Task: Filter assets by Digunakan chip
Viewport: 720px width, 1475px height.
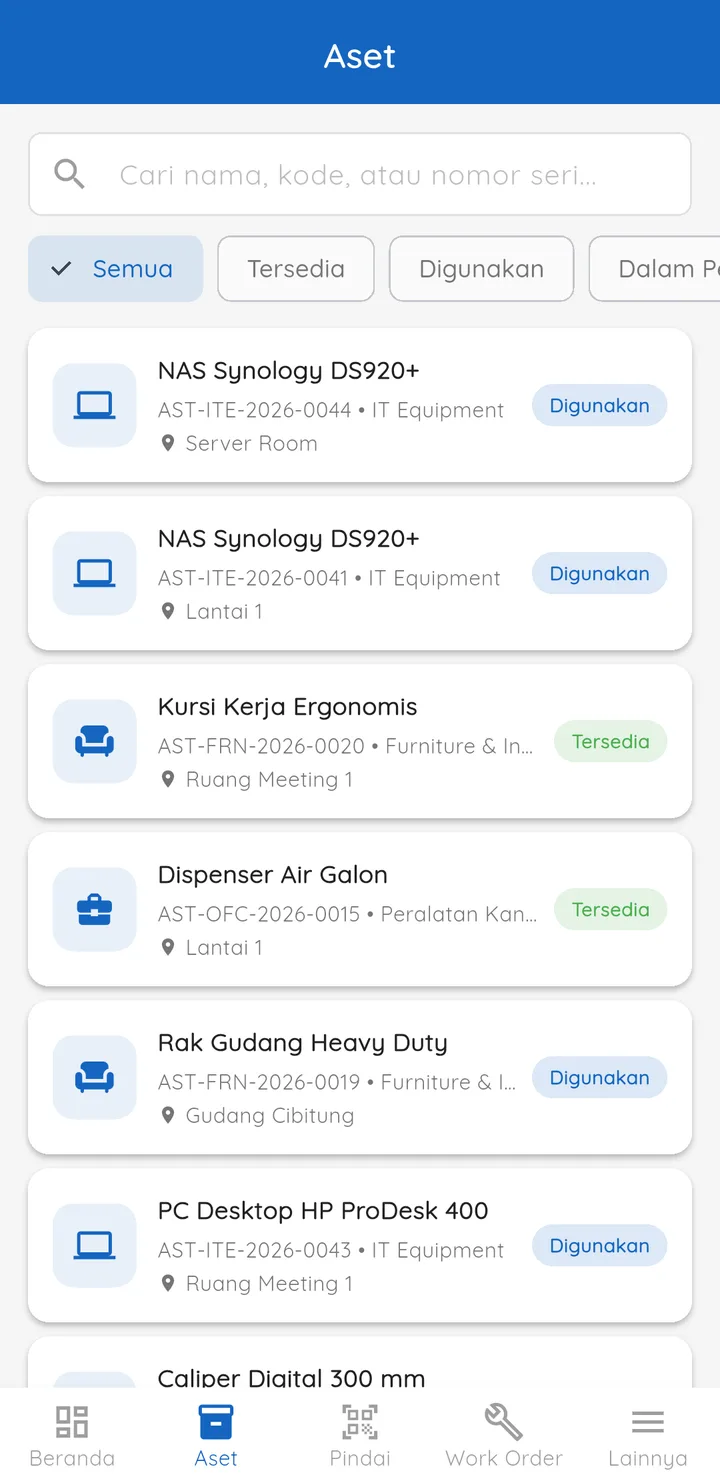Action: tap(481, 269)
